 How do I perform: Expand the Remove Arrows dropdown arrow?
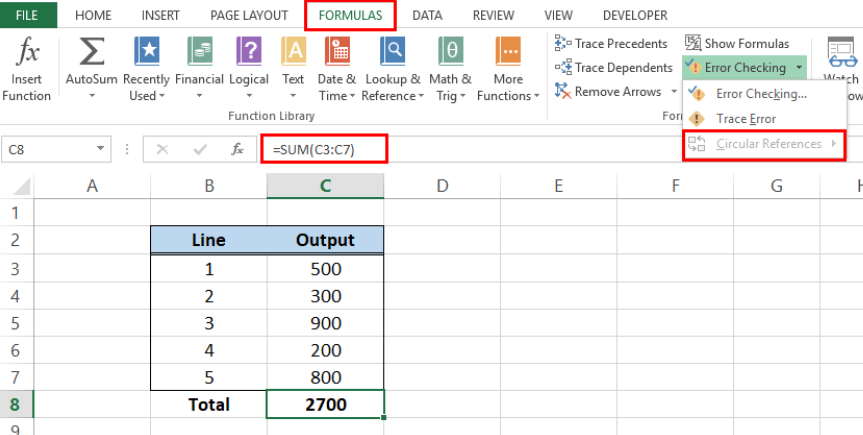[674, 91]
